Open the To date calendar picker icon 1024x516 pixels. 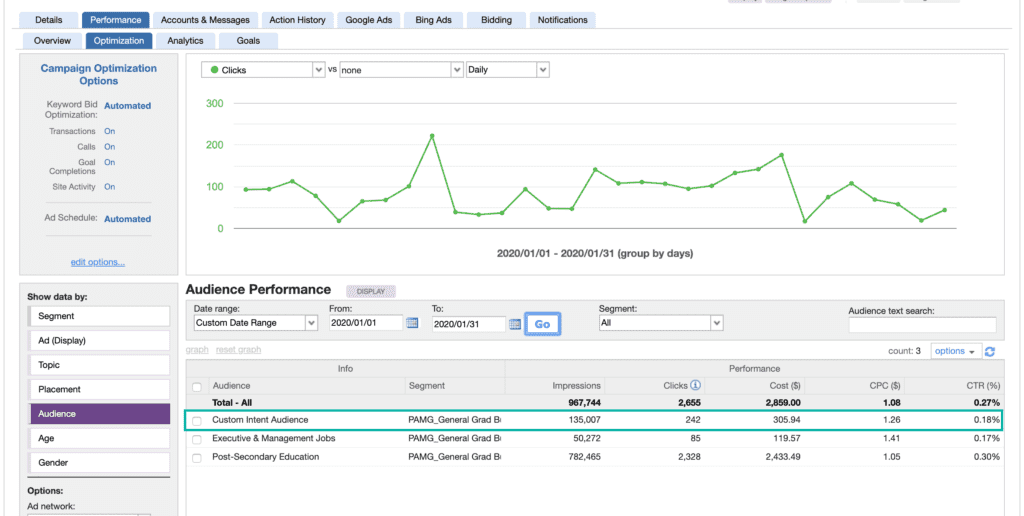[x=515, y=323]
